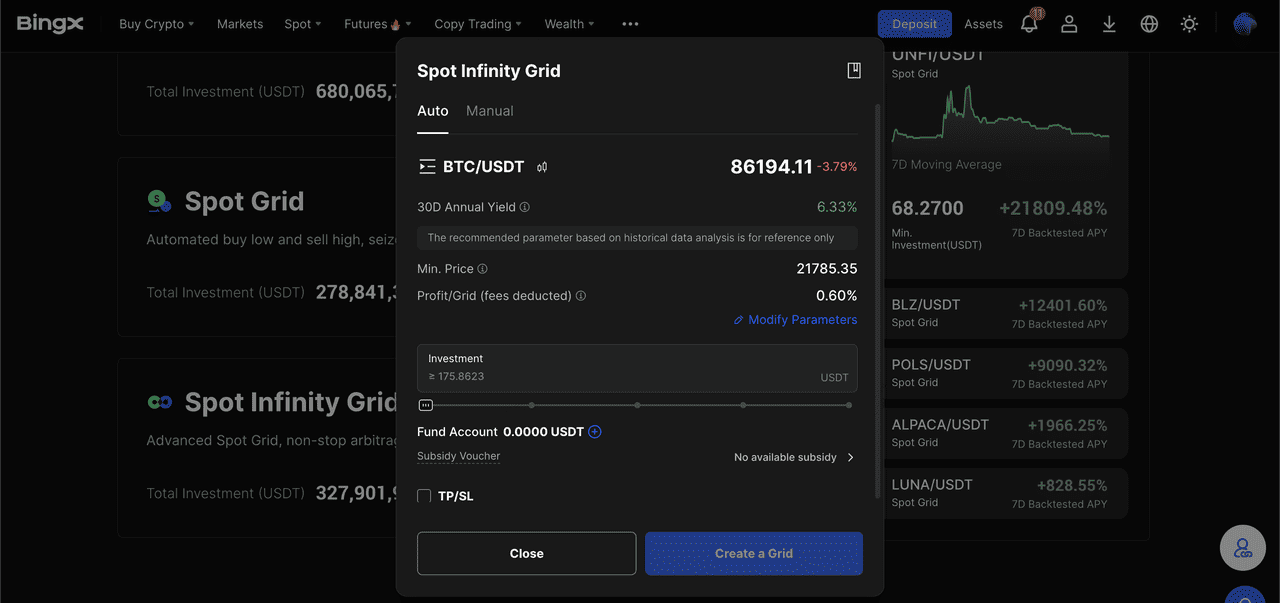Click the 30D Annual Yield info icon
This screenshot has width=1280, height=603.
tap(525, 207)
